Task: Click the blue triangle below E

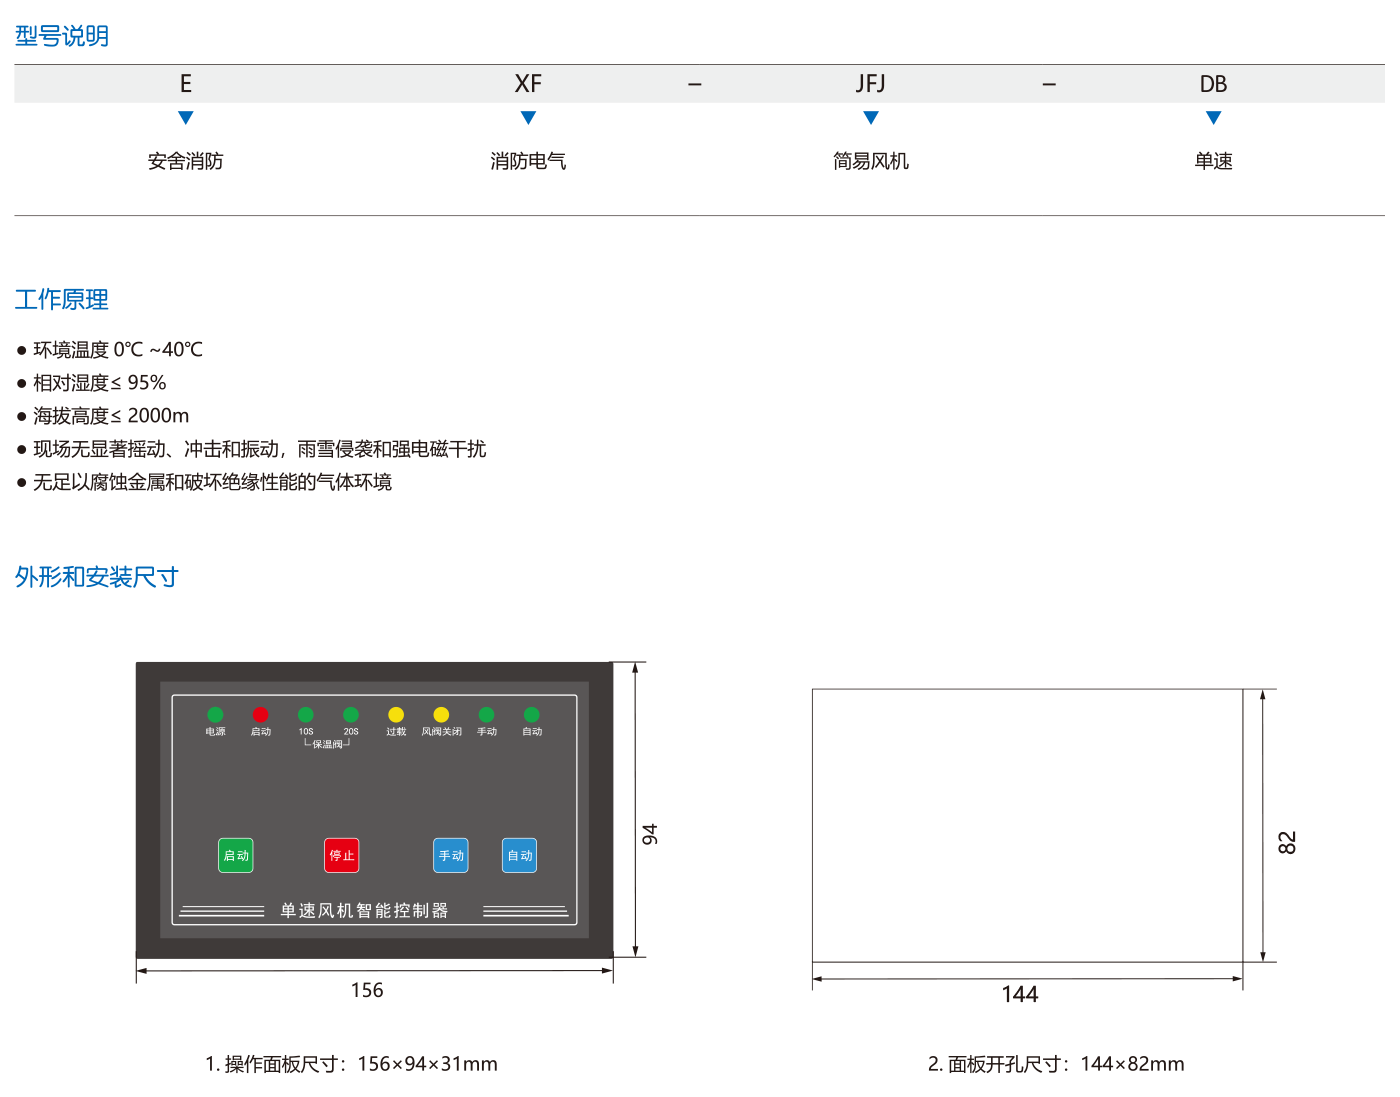Action: tap(185, 118)
